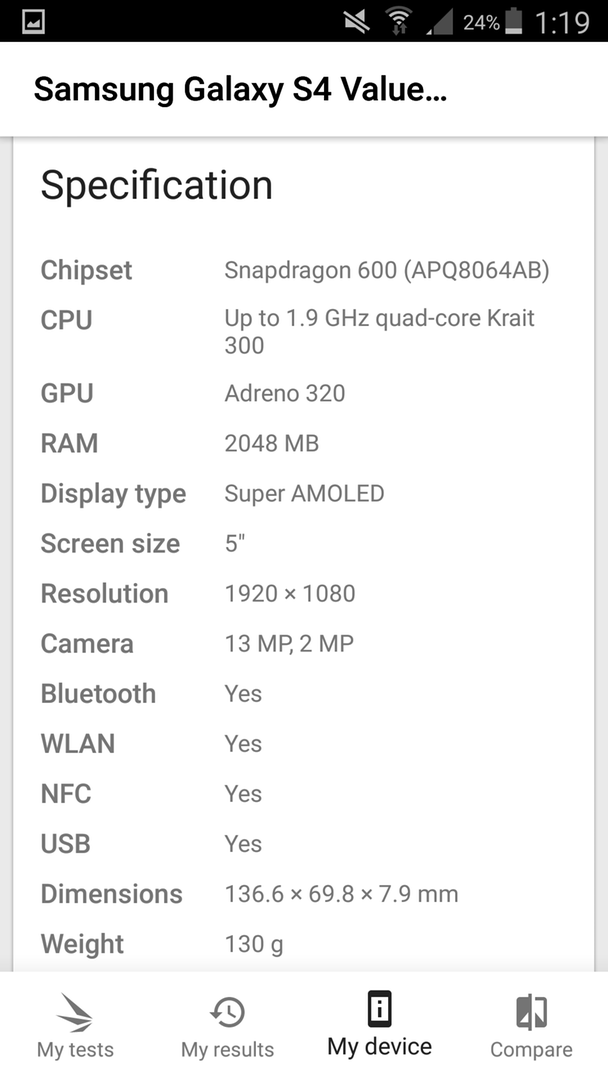Tap the My results tab label
Screen dimensions: 608x1080
point(227,1050)
